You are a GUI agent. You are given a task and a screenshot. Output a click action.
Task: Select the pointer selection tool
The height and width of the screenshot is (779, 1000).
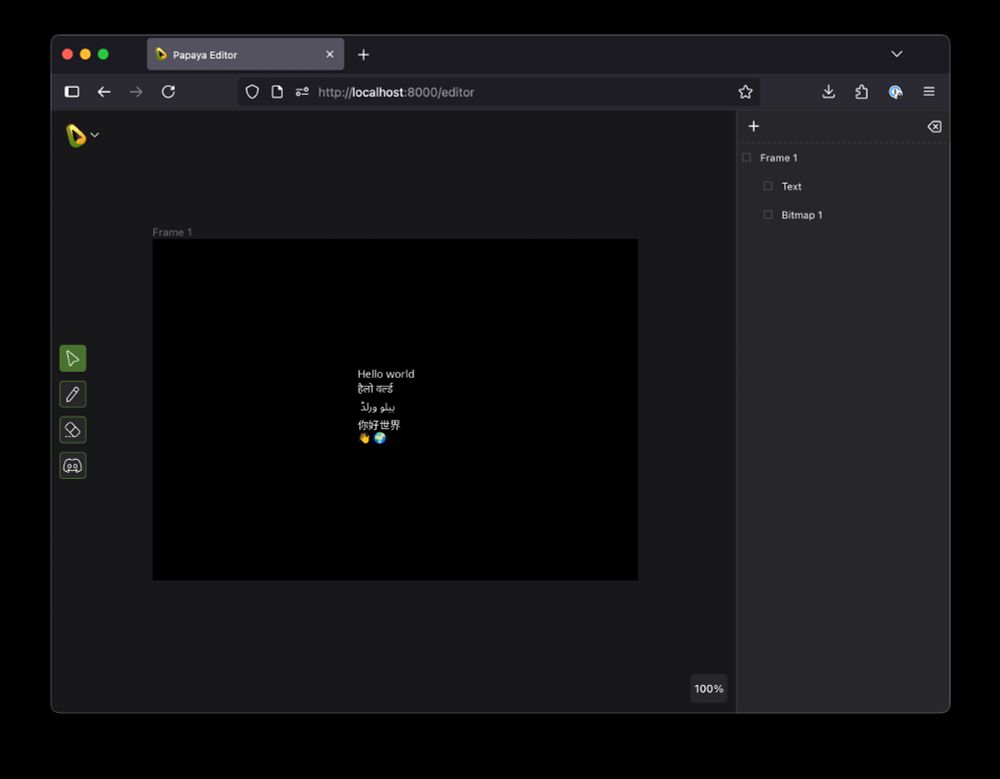click(73, 359)
